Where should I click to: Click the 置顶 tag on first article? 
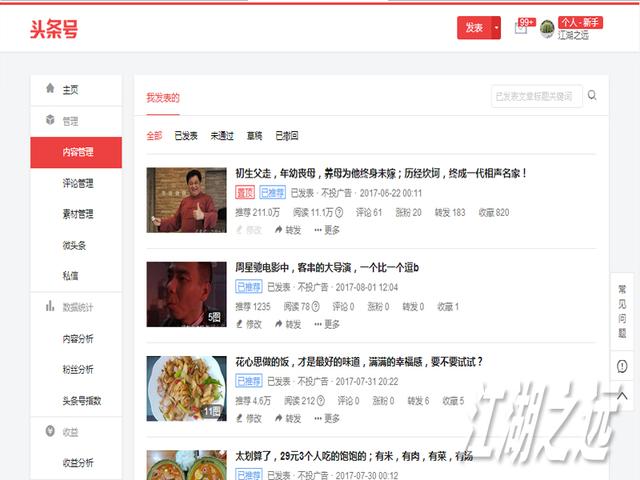coord(245,193)
